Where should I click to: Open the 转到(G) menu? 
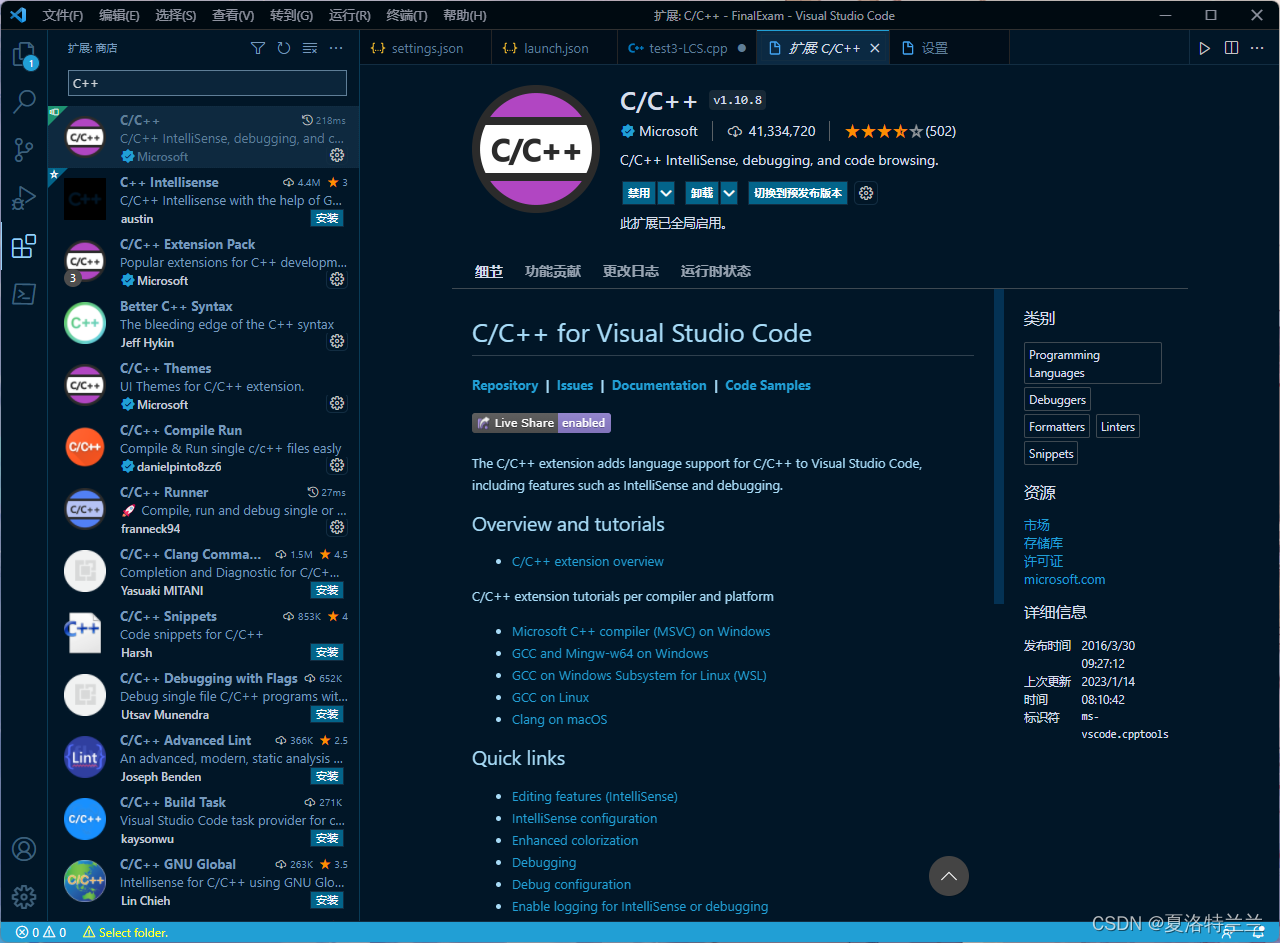point(292,15)
